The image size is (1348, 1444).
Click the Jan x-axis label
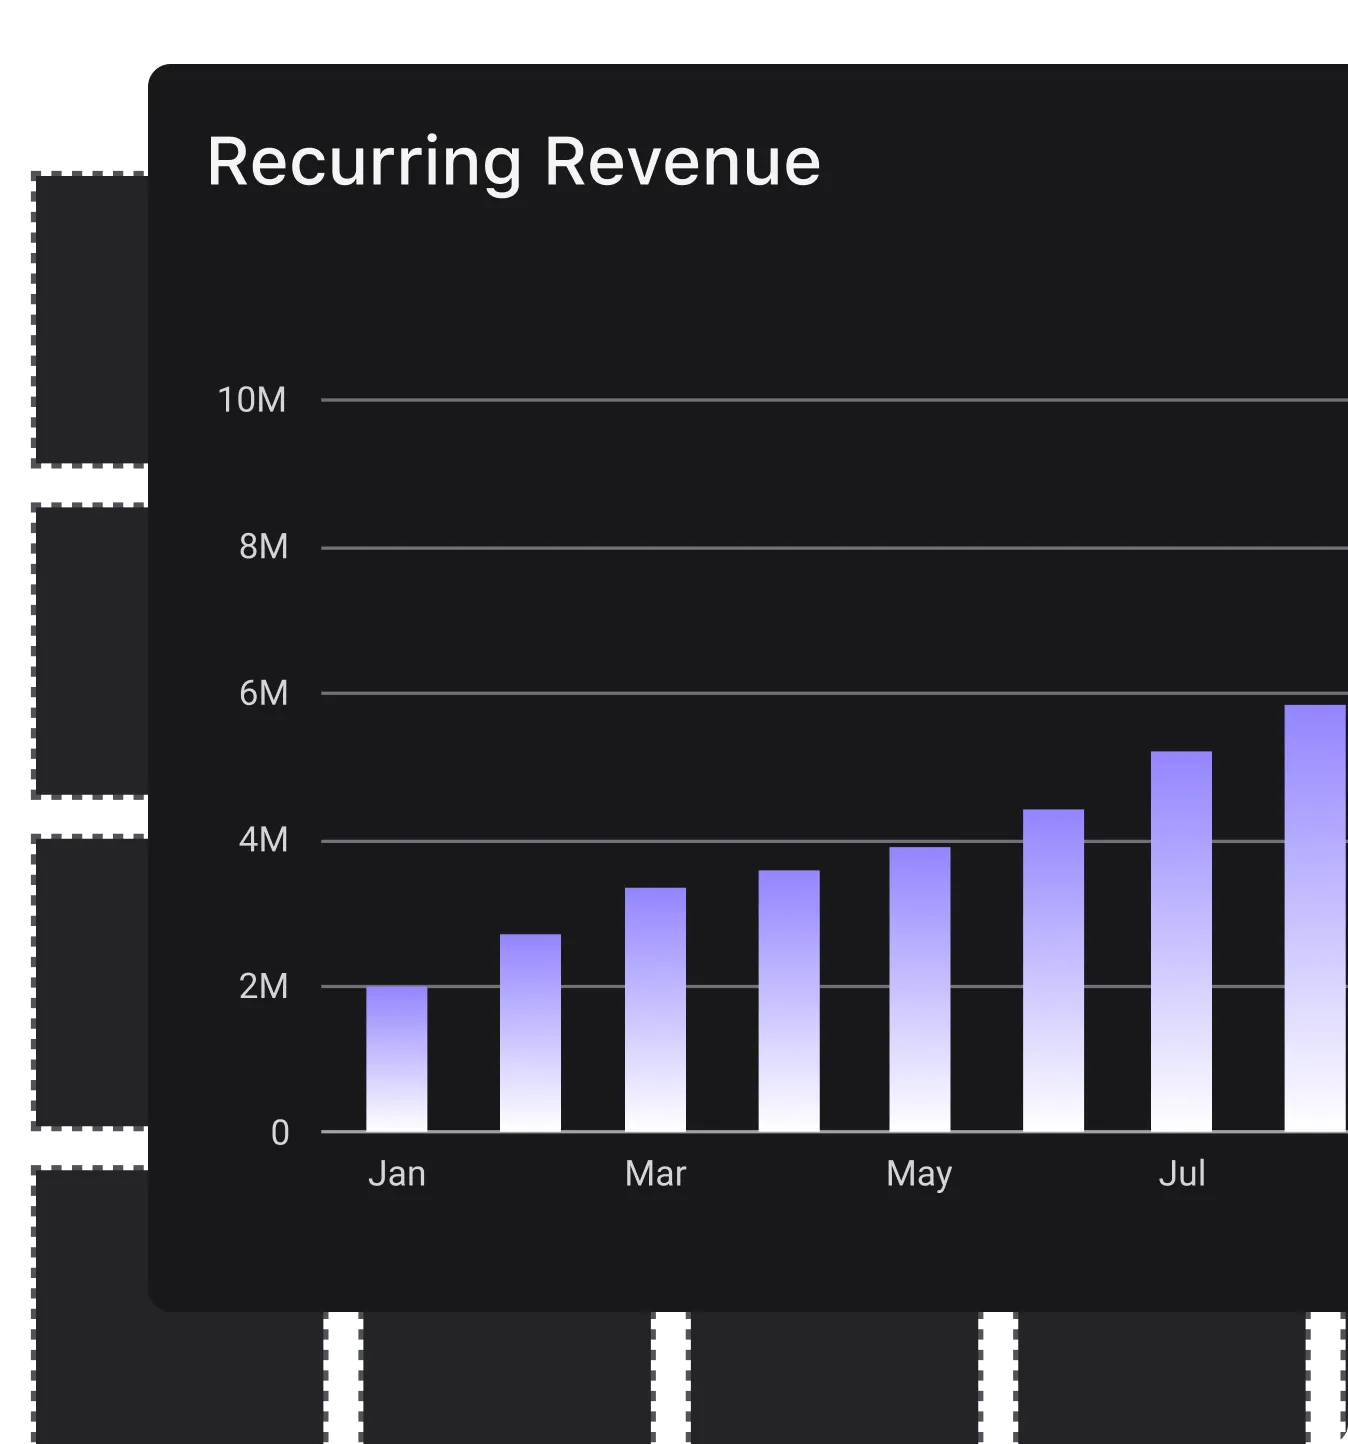(x=397, y=1173)
